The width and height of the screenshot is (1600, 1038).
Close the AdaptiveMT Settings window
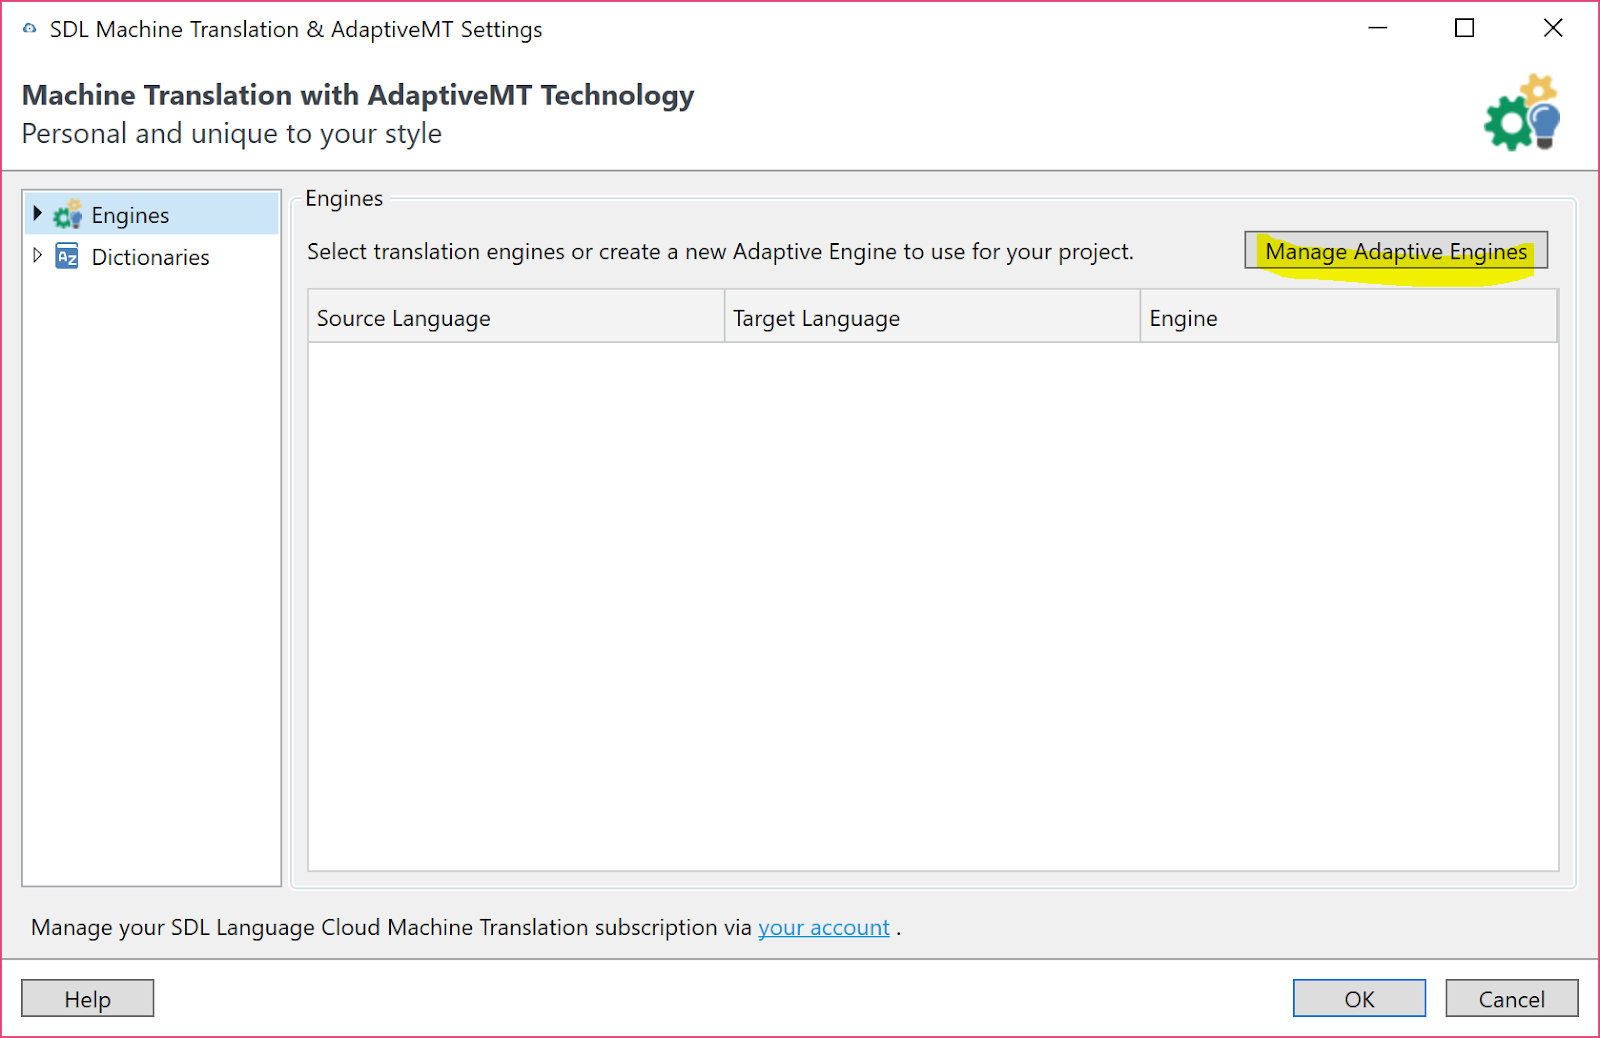pyautogui.click(x=1552, y=28)
